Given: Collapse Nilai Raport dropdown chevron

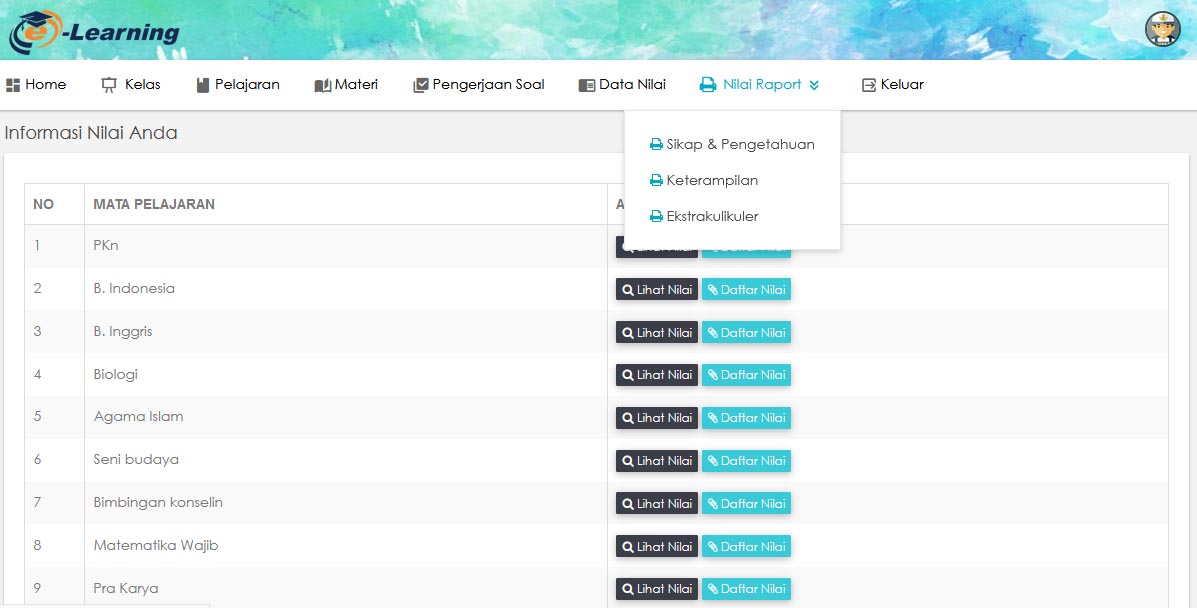Looking at the screenshot, I should tap(814, 85).
